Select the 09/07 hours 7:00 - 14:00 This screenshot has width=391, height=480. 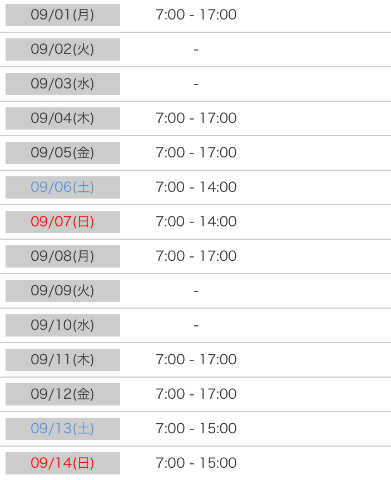point(196,222)
